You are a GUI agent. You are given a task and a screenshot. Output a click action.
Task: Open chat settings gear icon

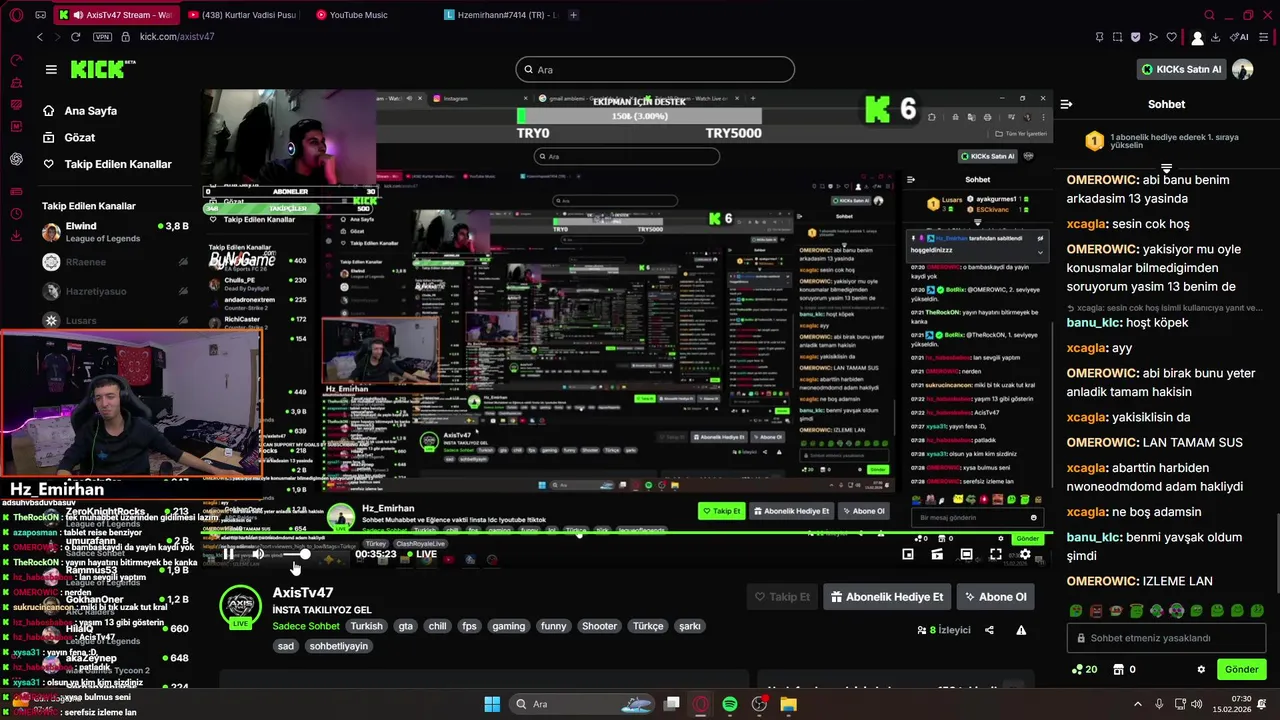(1201, 669)
